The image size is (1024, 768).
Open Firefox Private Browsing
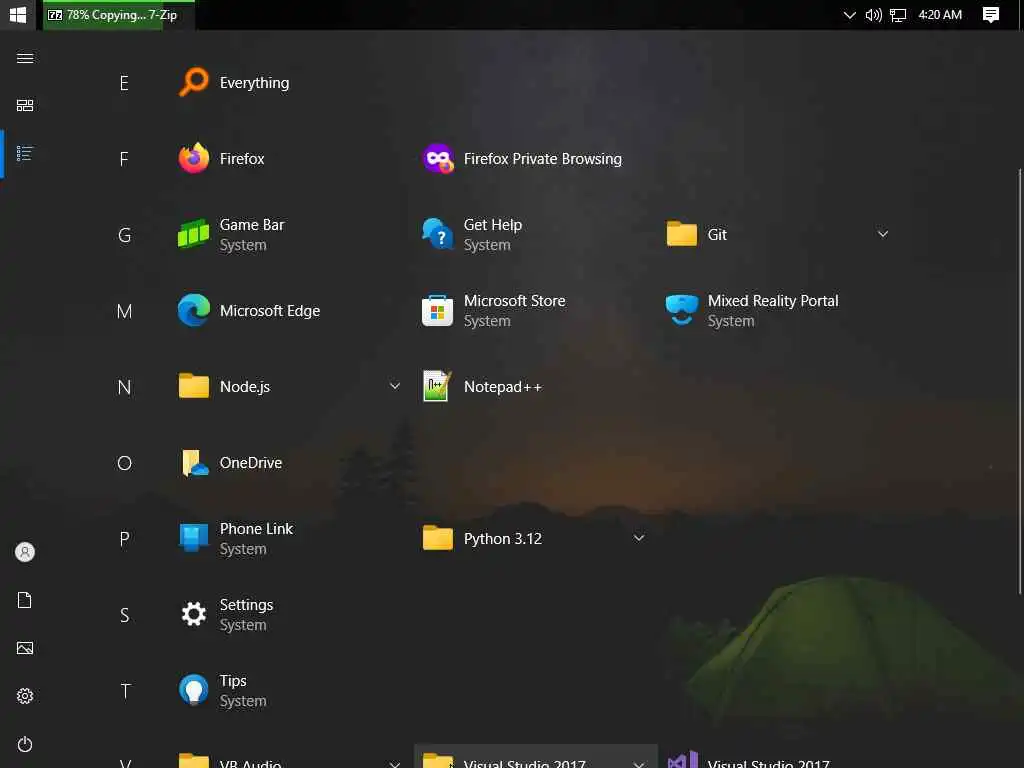coord(522,159)
